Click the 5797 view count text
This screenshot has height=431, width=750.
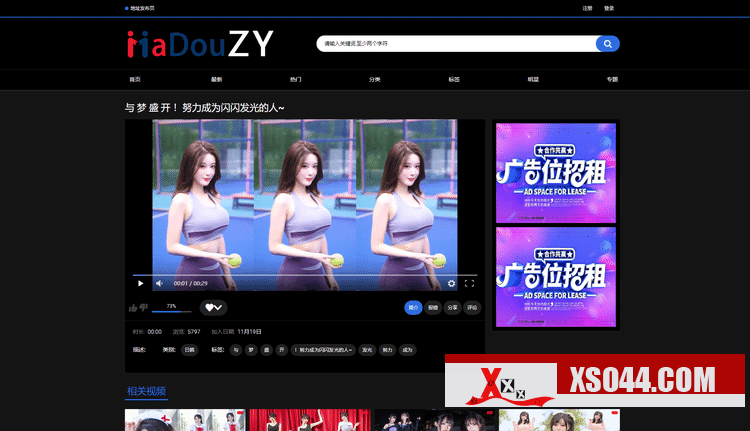click(x=194, y=332)
